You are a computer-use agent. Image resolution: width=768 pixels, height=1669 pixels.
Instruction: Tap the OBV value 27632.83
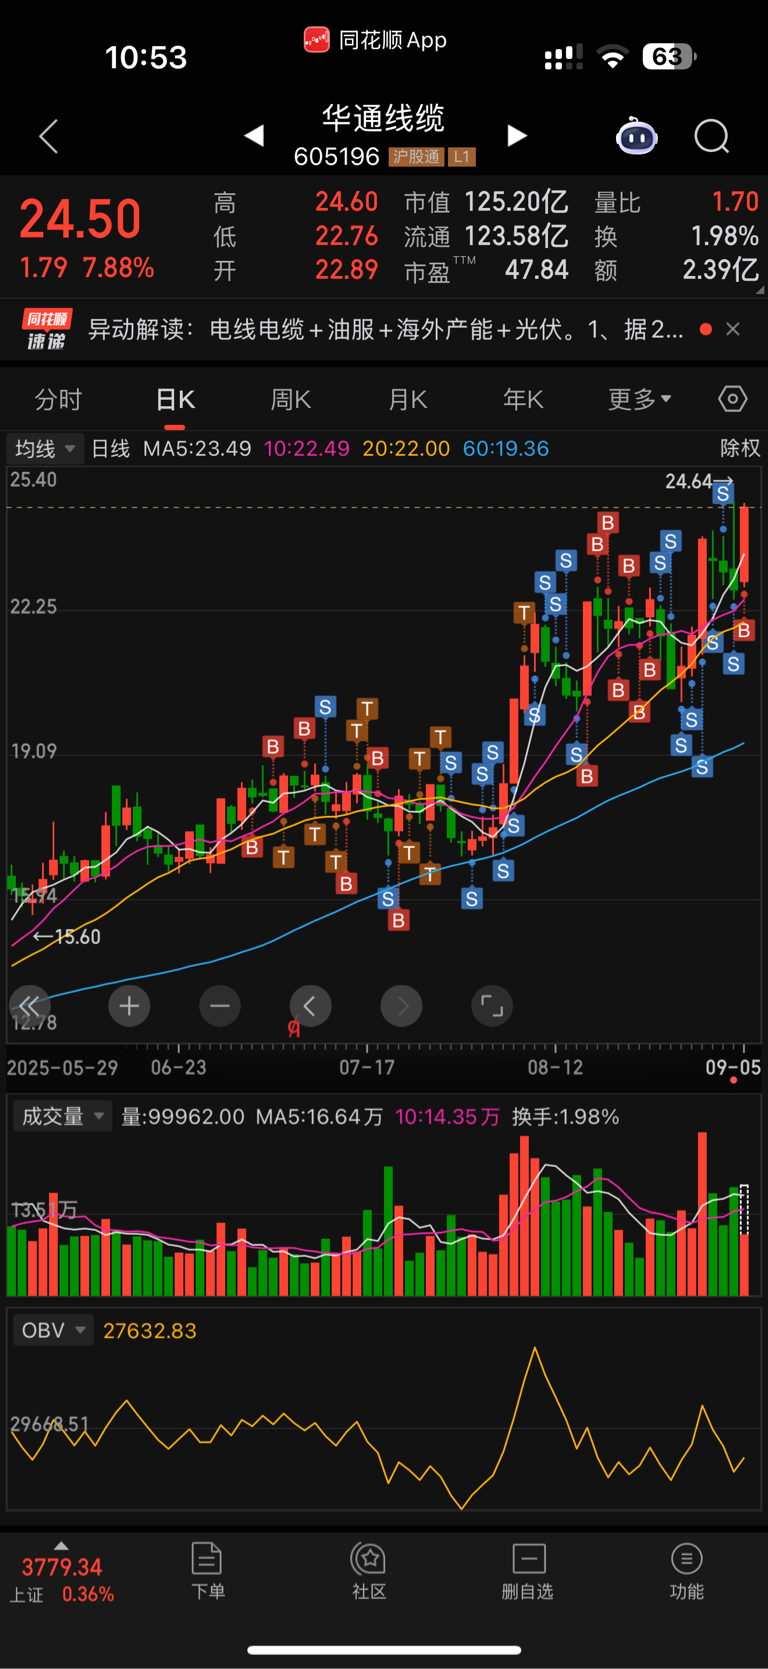click(150, 1331)
